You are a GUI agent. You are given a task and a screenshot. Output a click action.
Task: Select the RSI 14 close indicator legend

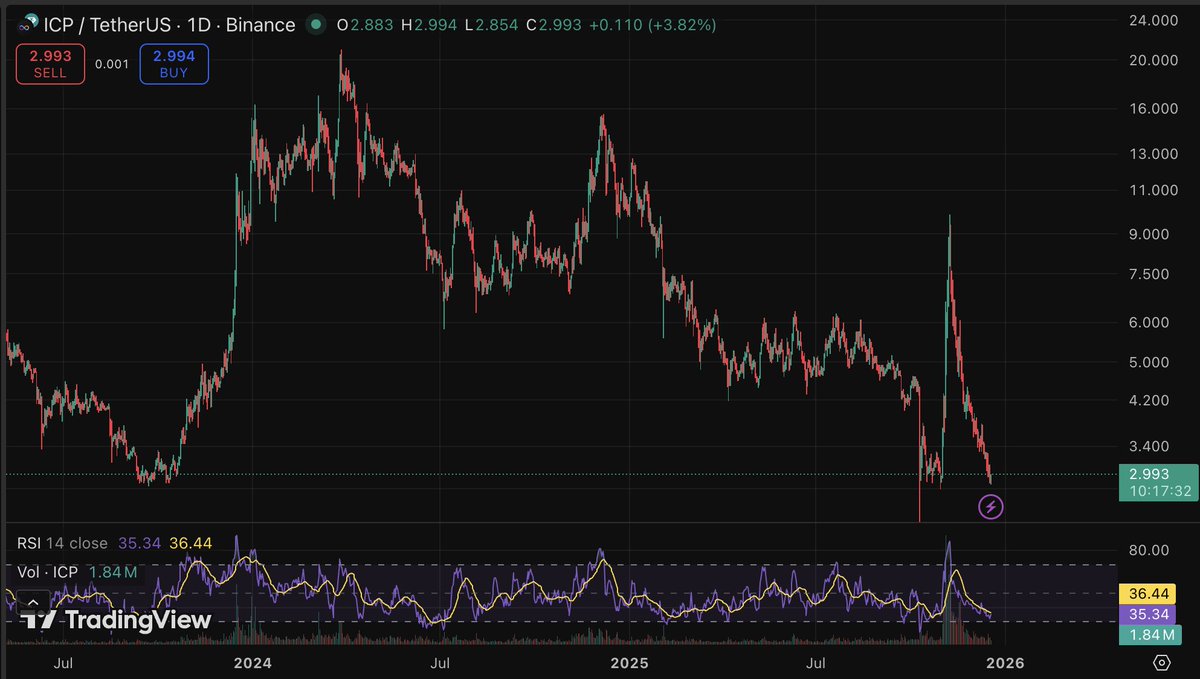point(63,543)
